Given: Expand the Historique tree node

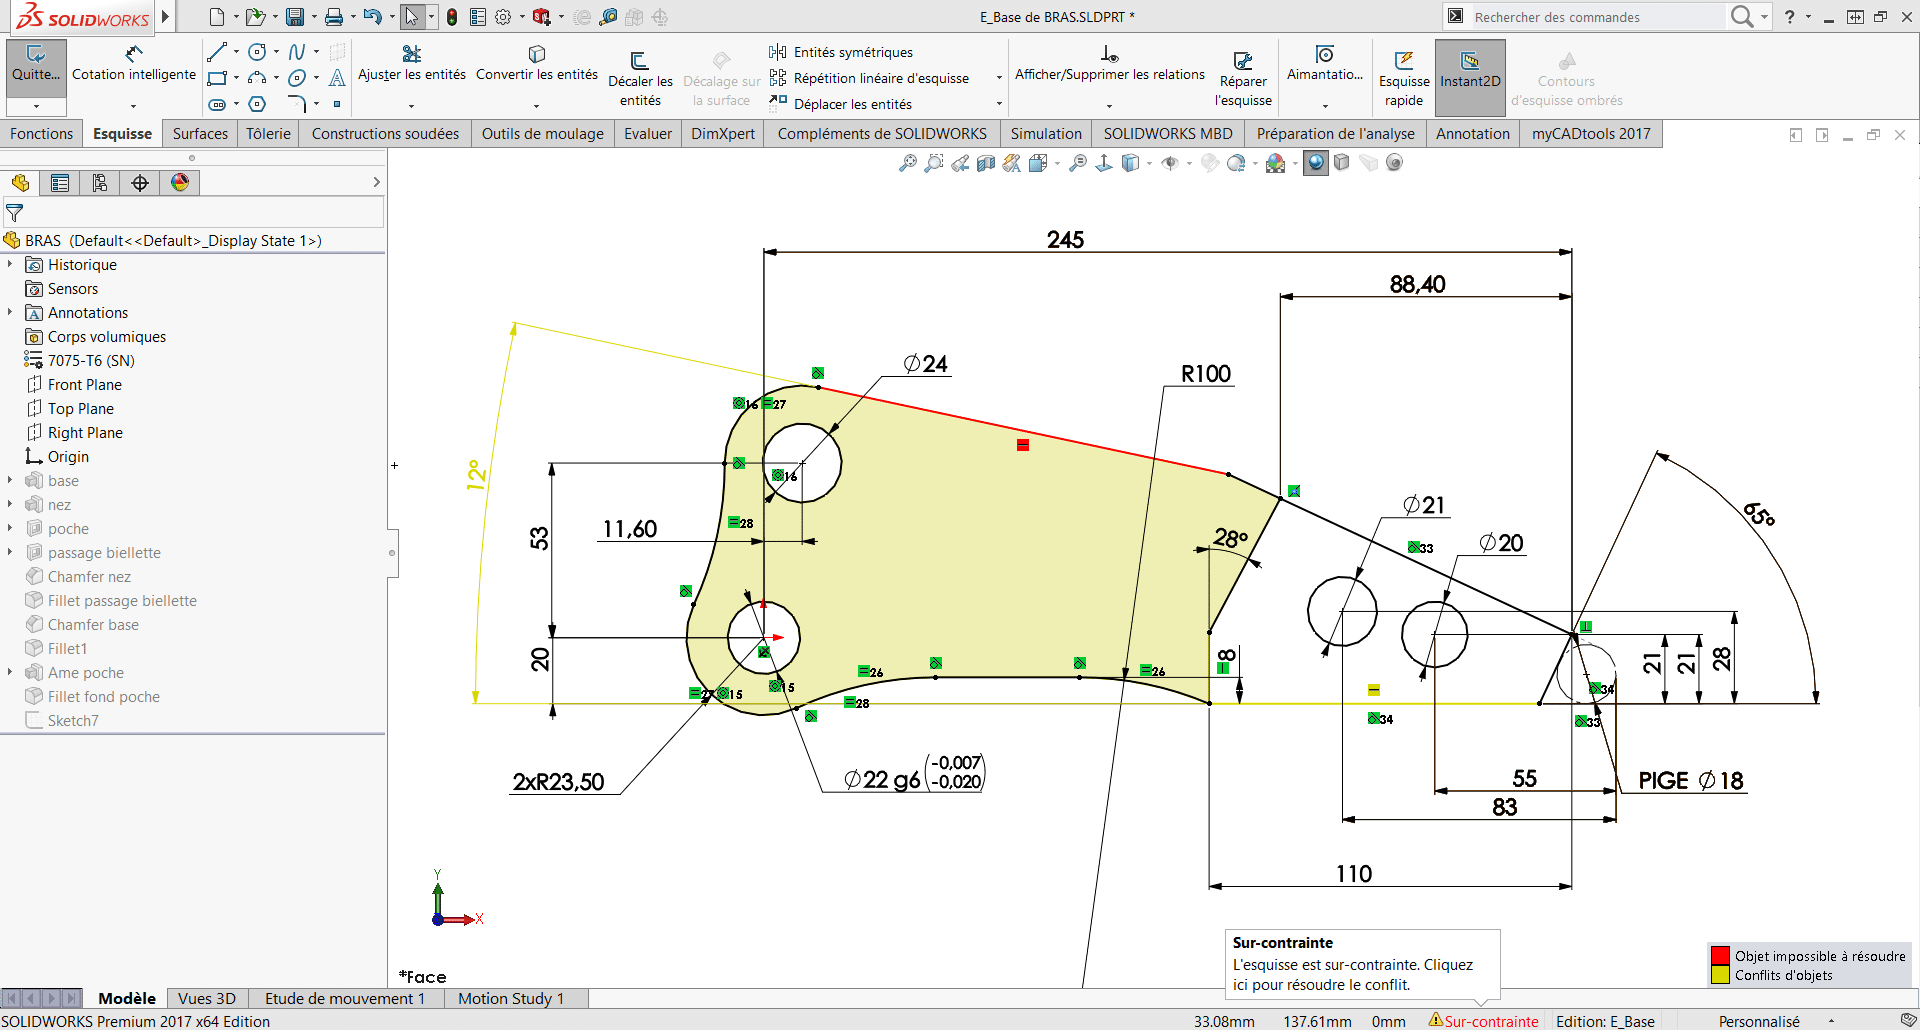Looking at the screenshot, I should tap(10, 264).
